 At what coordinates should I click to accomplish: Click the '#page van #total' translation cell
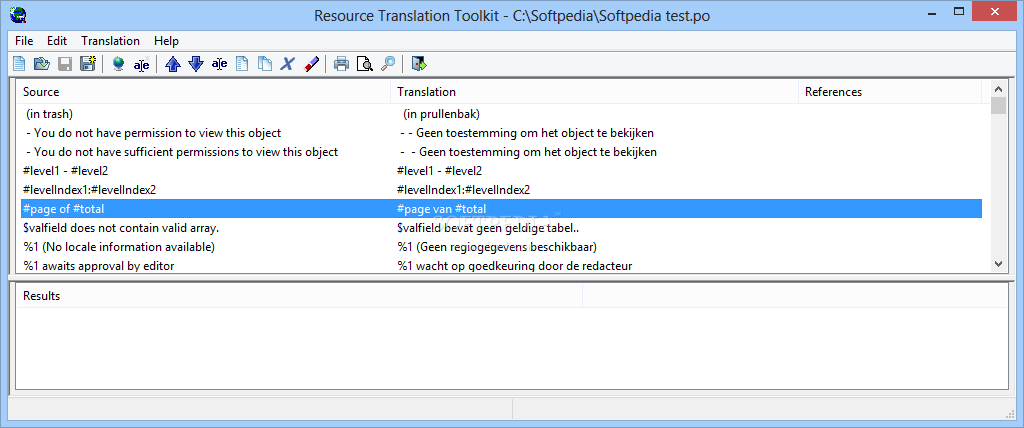[x=441, y=209]
